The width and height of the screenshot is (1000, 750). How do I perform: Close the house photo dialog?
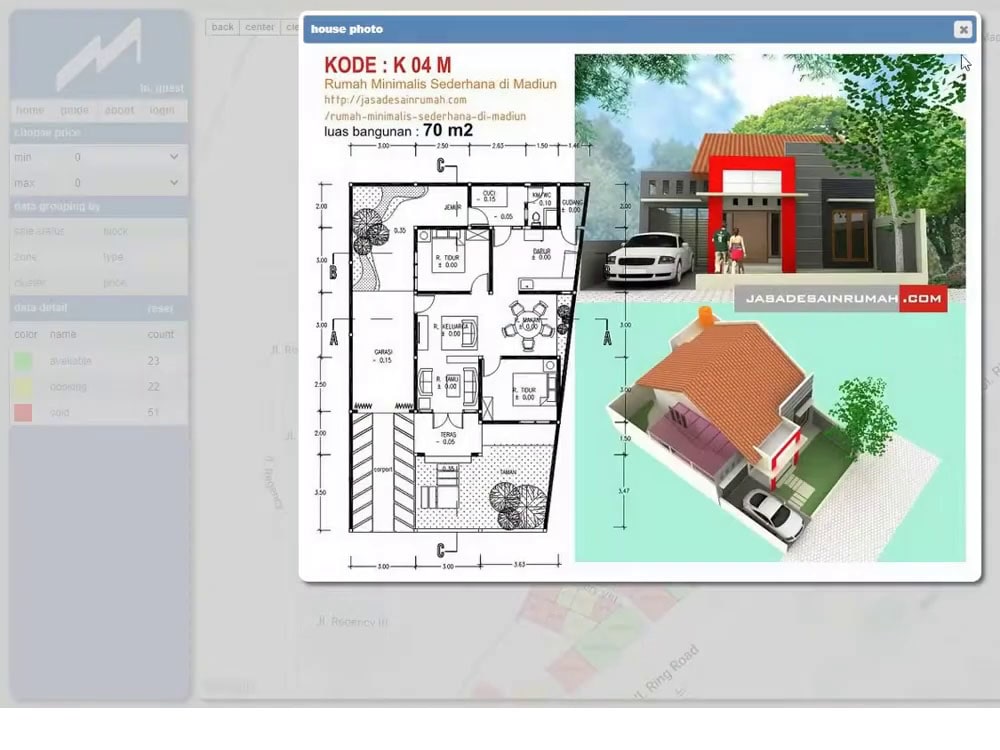click(962, 29)
